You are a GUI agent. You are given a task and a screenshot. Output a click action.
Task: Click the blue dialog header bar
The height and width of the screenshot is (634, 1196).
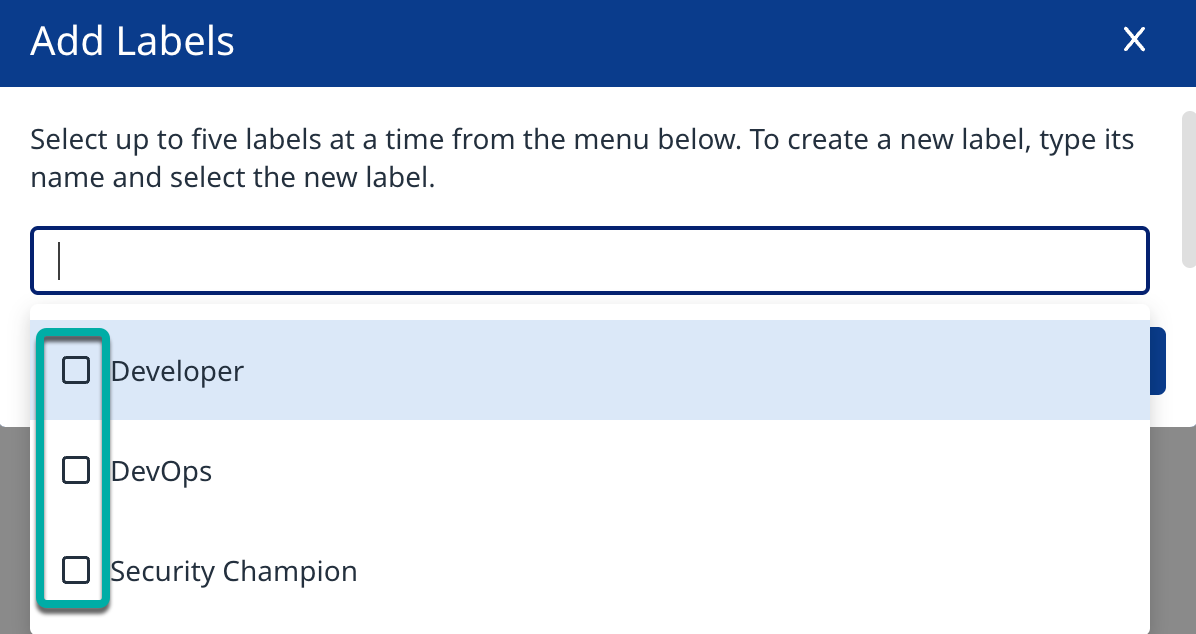(650, 42)
